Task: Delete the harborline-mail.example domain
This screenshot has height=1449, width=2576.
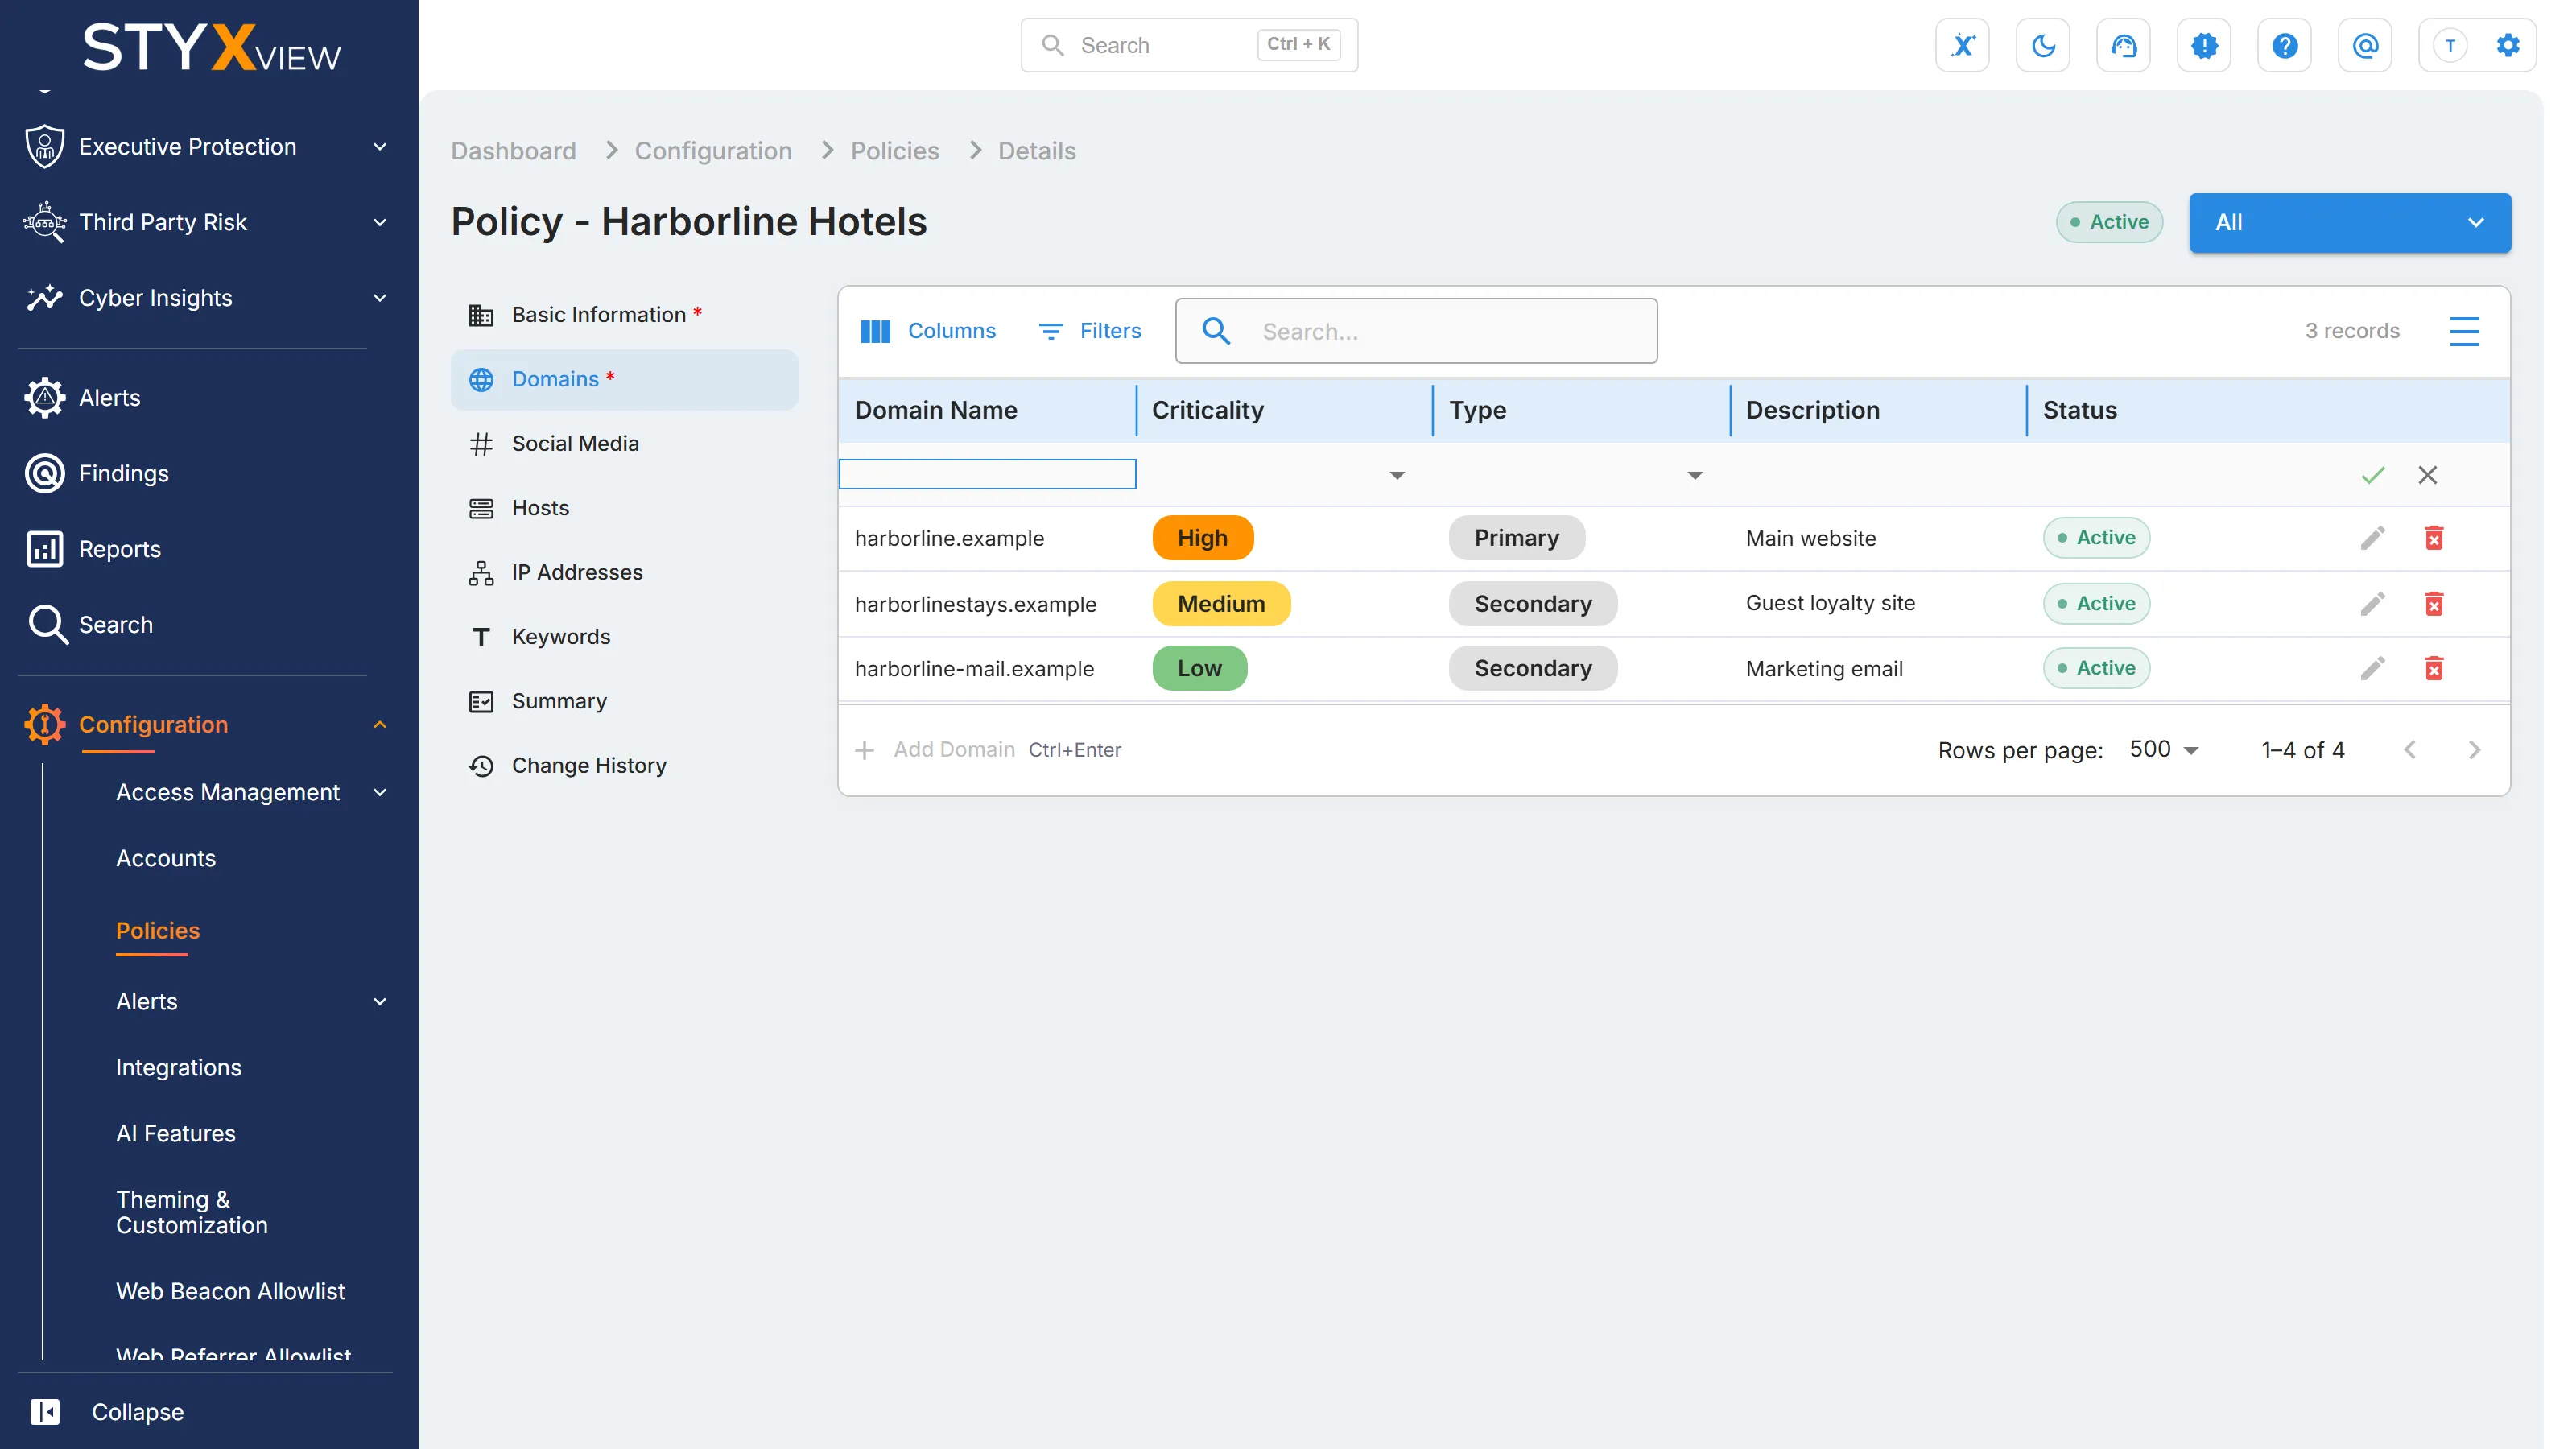Action: [2434, 668]
